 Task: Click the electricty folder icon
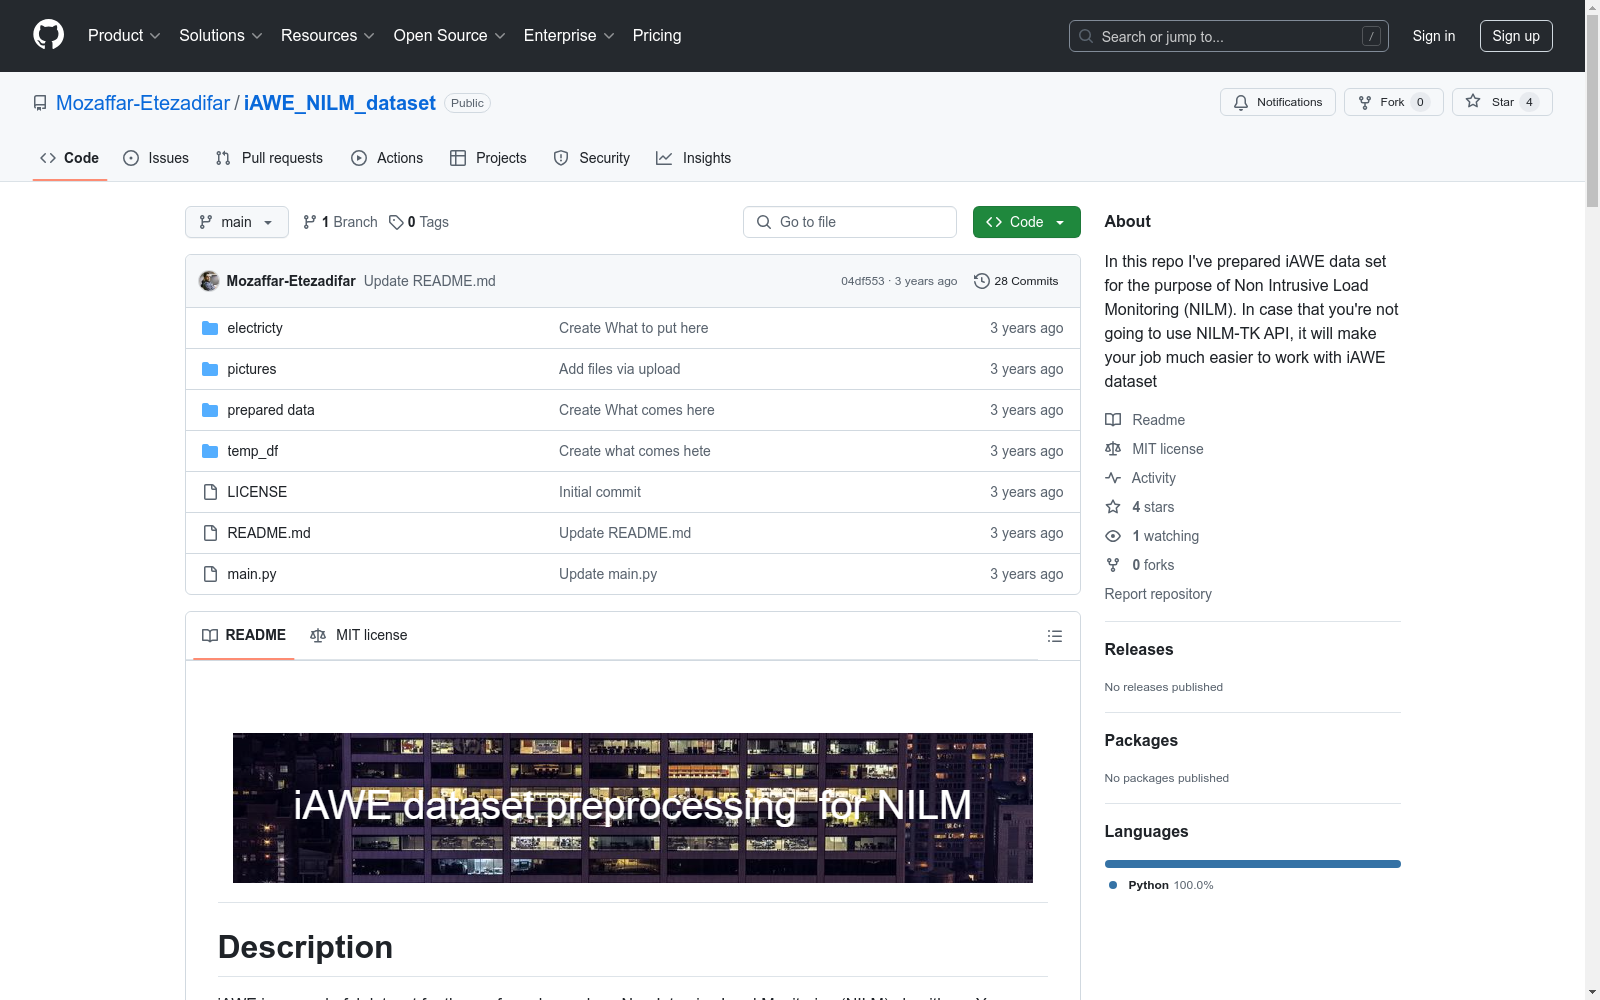click(x=210, y=328)
